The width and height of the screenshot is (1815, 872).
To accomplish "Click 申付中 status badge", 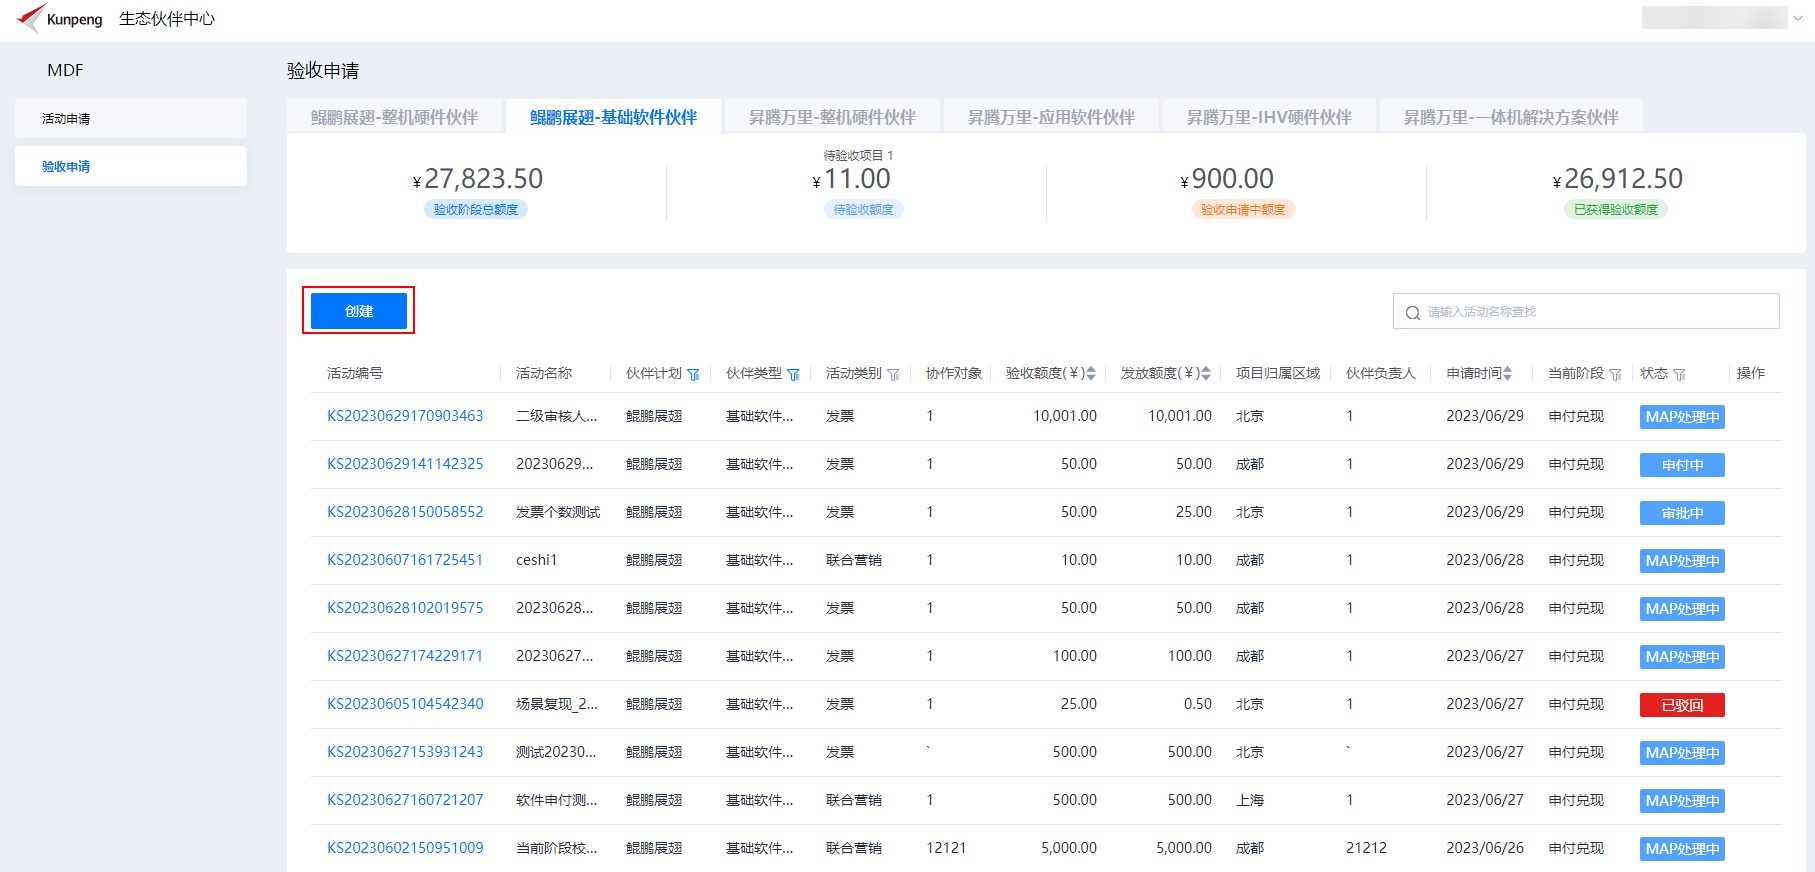I will (1682, 465).
